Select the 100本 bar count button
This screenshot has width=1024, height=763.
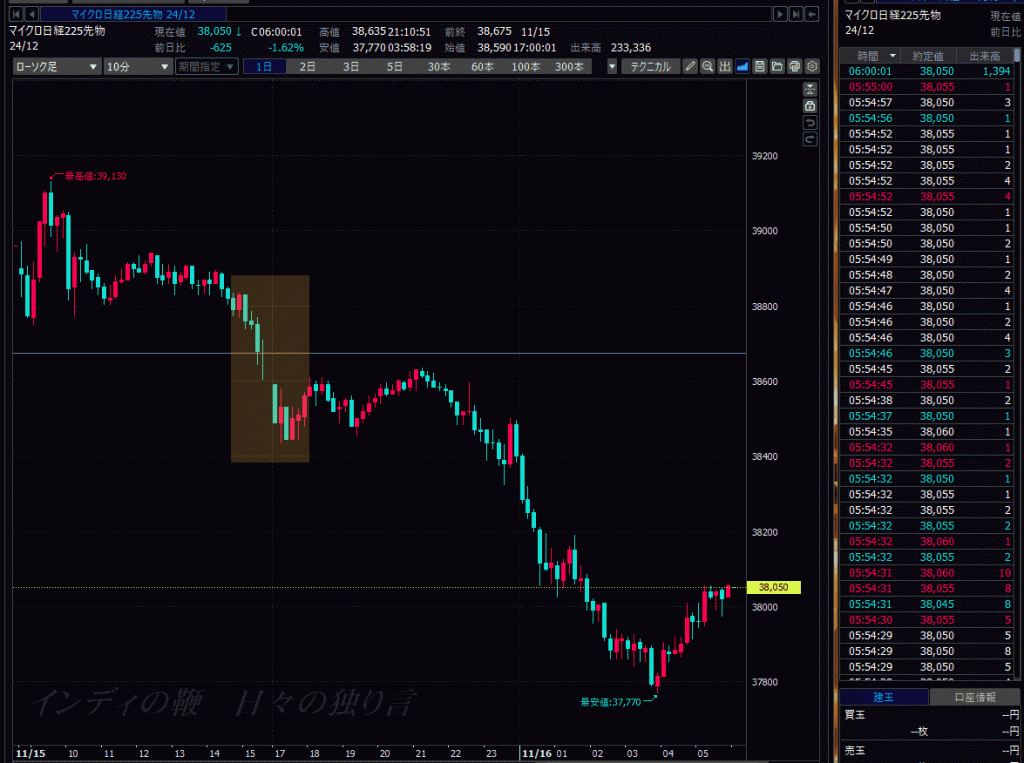[x=526, y=66]
